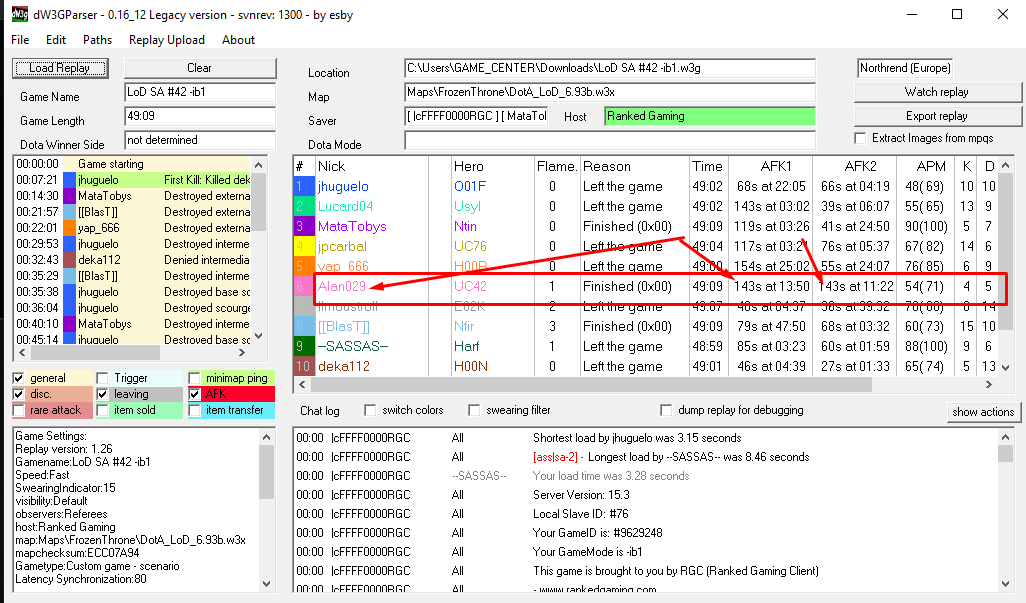Select 00:07:21 First Kill event row
This screenshot has height=603, width=1026.
point(133,180)
